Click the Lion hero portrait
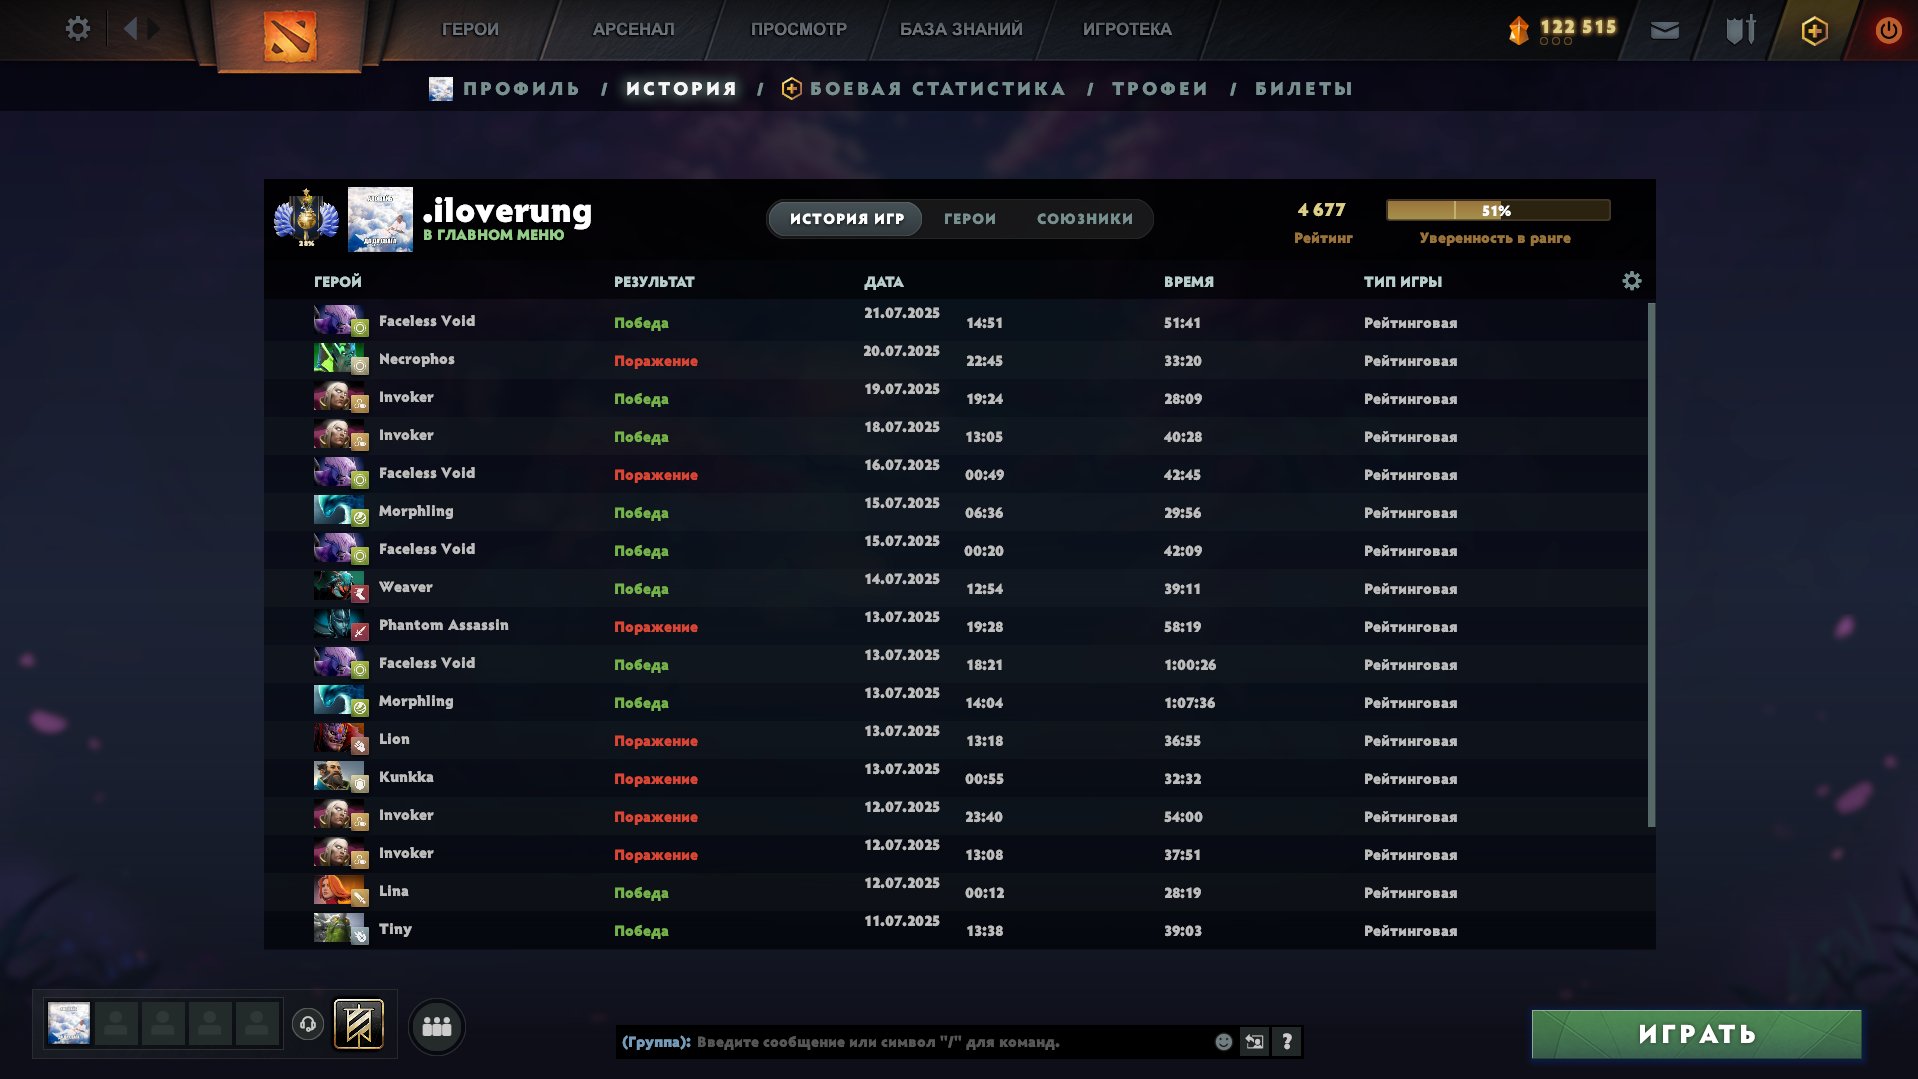This screenshot has height=1079, width=1918. (x=340, y=738)
